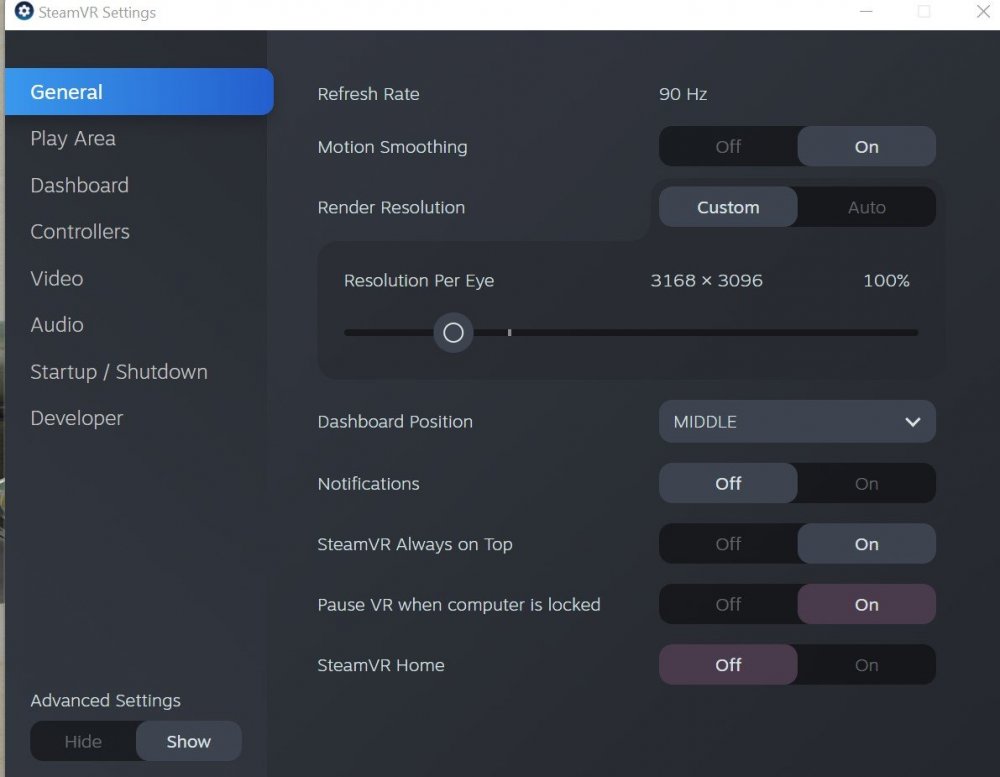Turn SteamVR Always on Top off
Image resolution: width=1000 pixels, height=777 pixels.
(x=728, y=545)
